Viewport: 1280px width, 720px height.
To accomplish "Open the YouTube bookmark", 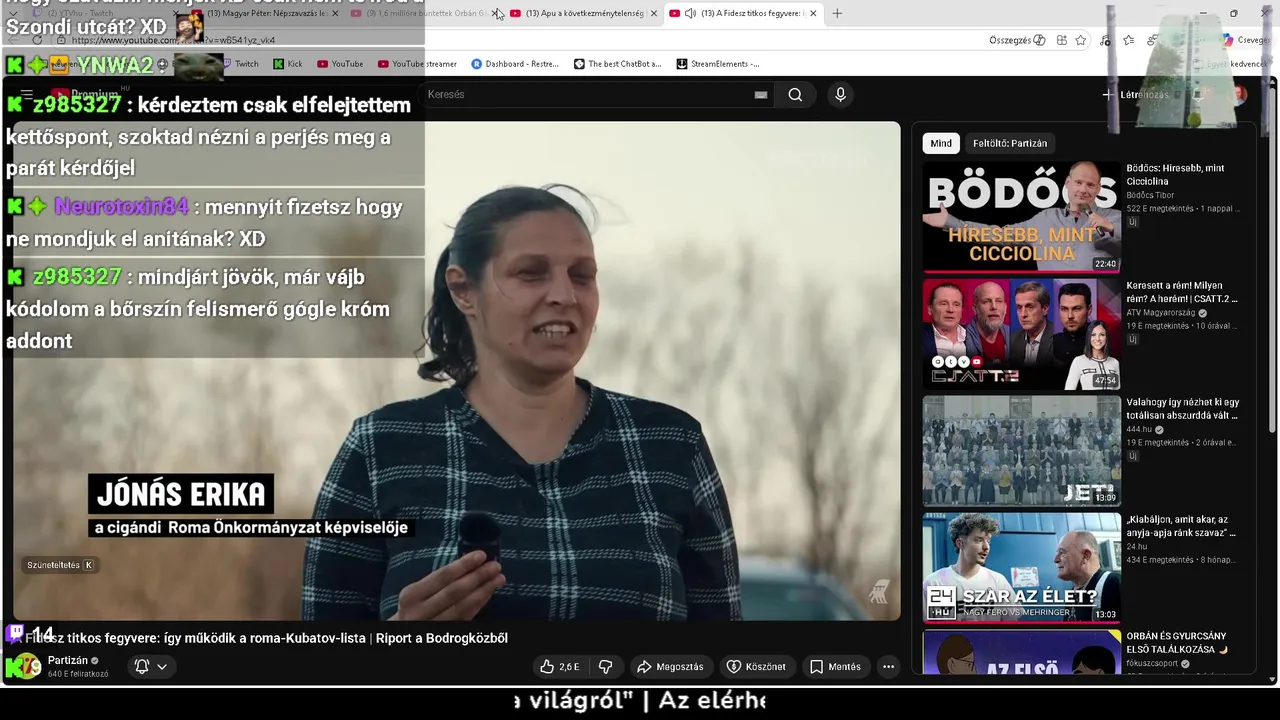I will (x=340, y=64).
